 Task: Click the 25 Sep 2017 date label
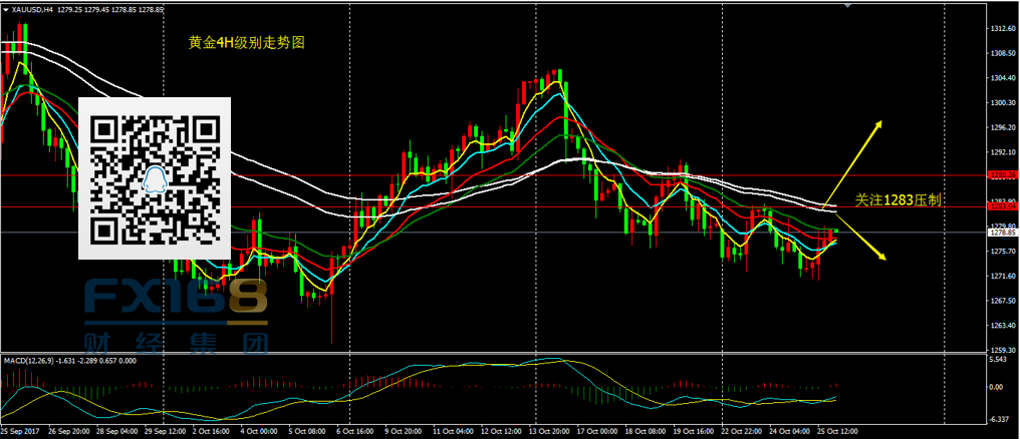tap(22, 432)
